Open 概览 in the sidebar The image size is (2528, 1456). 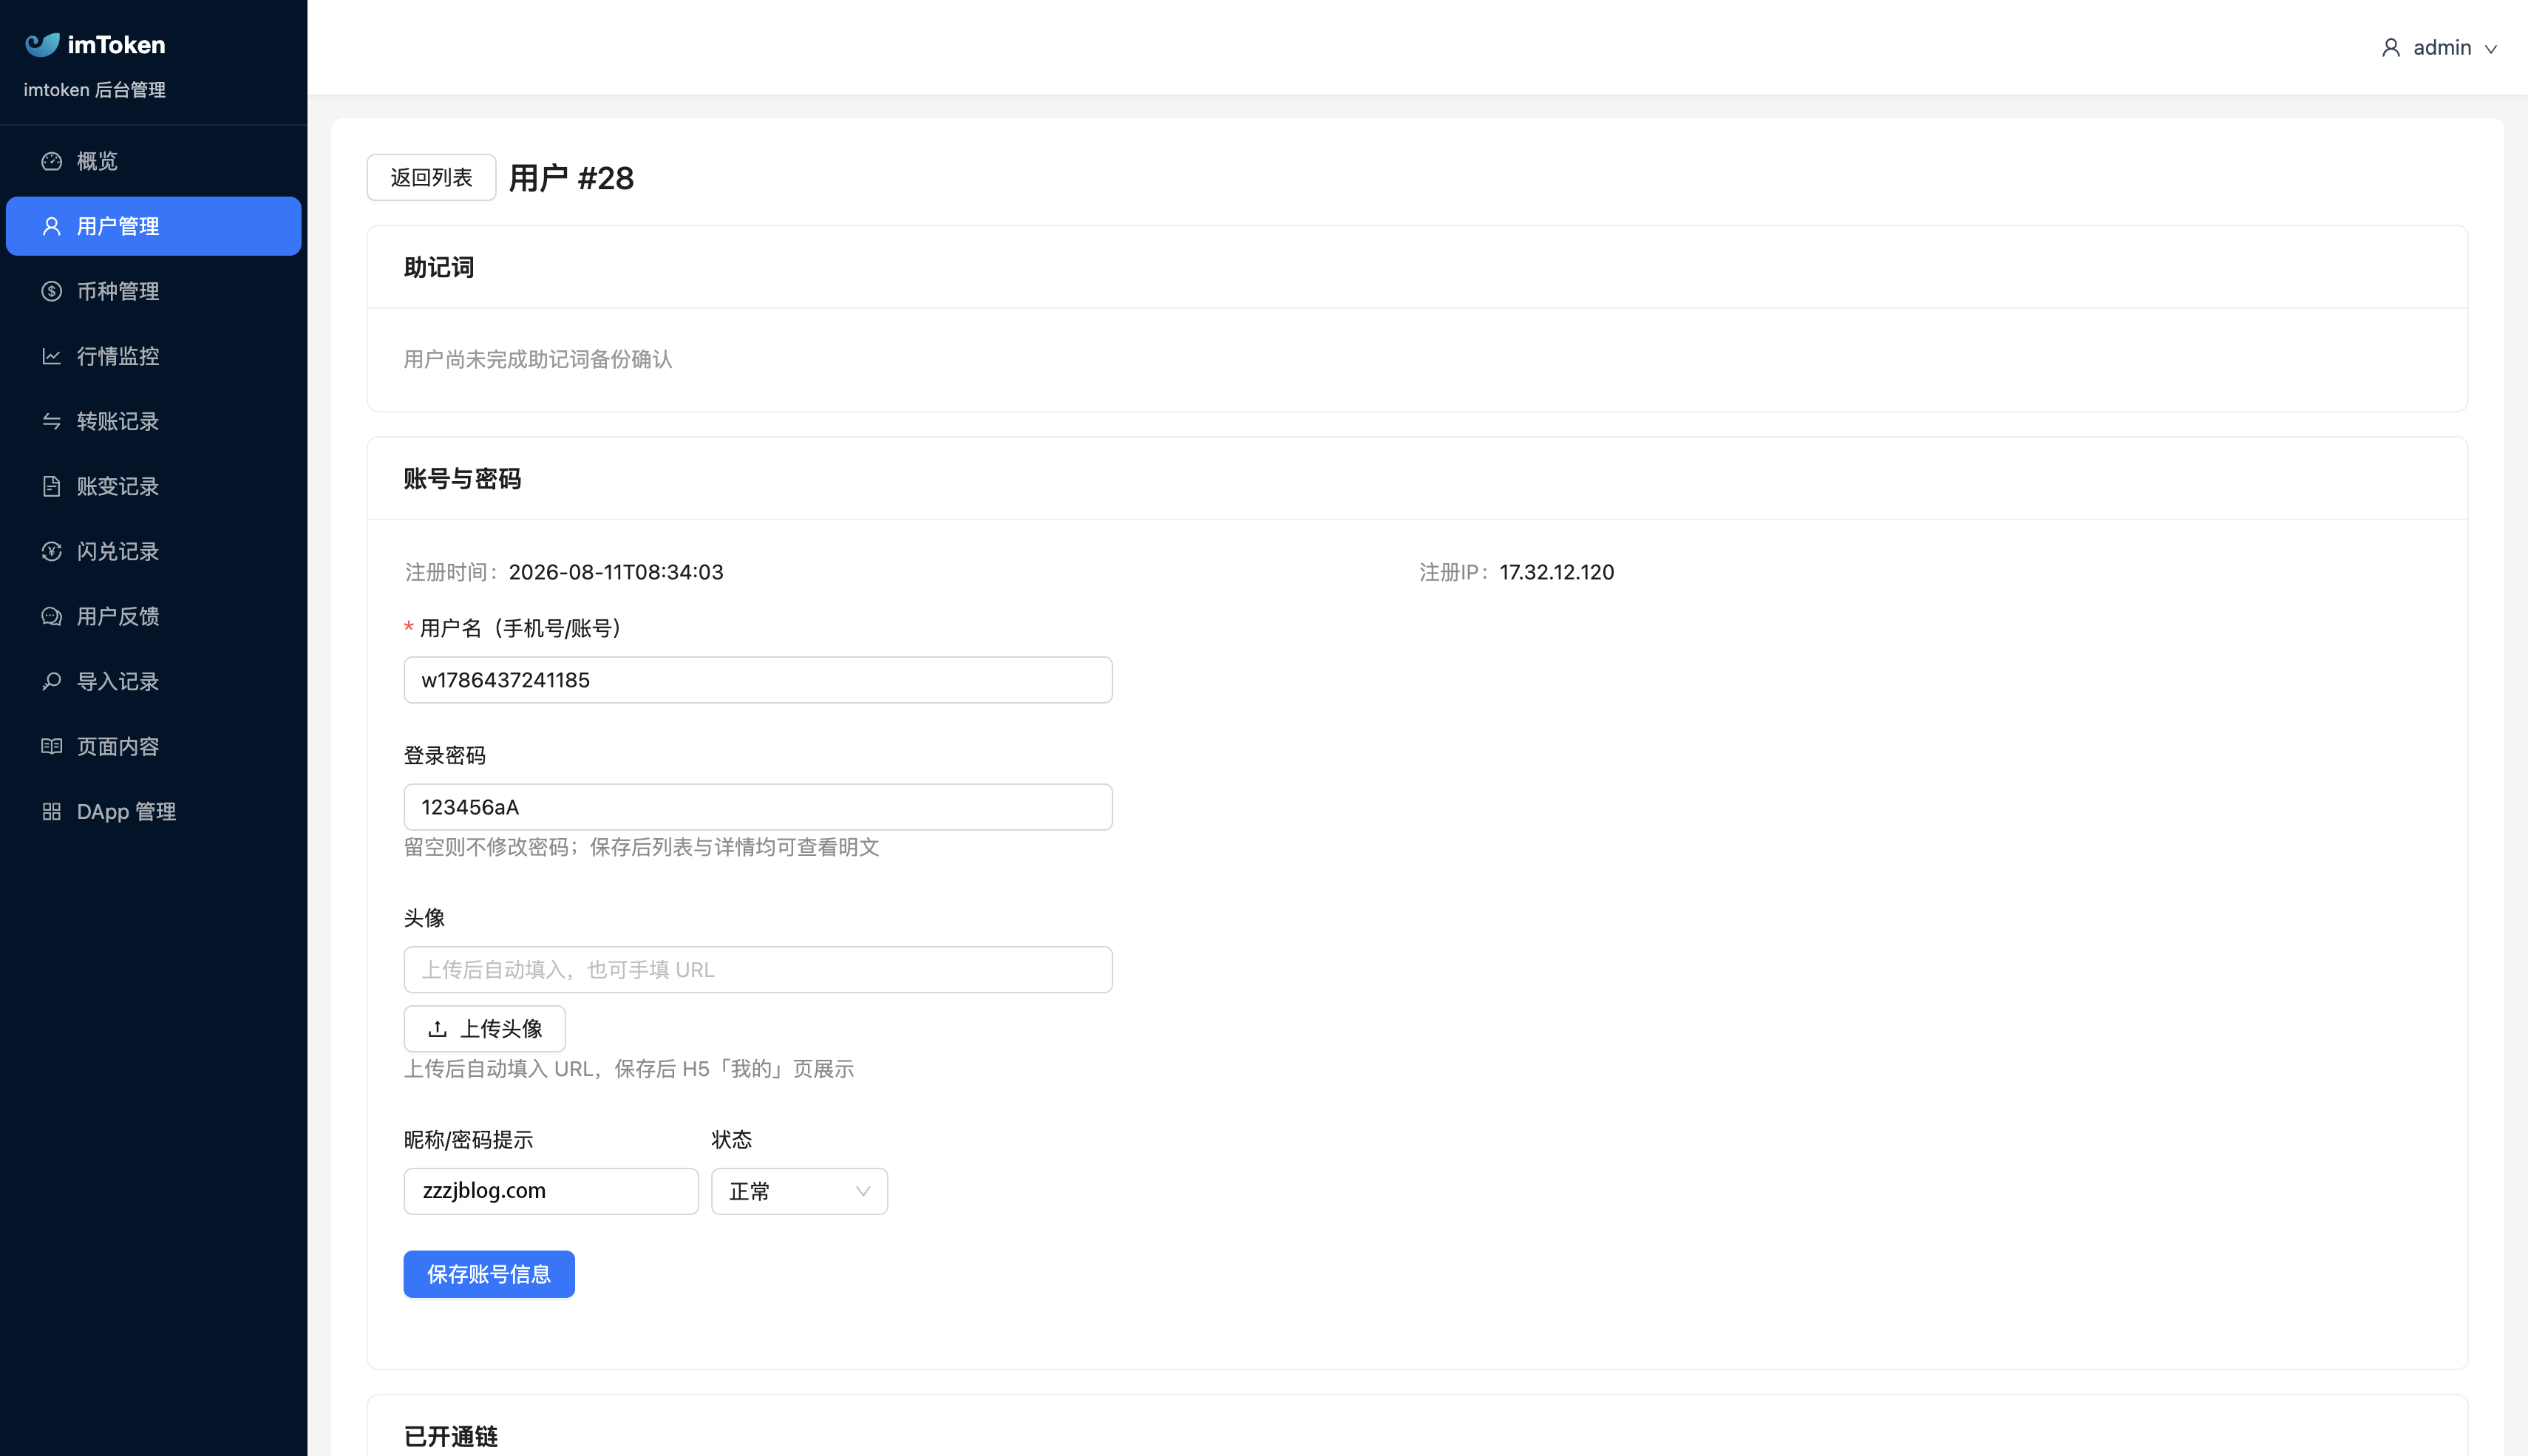(153, 161)
